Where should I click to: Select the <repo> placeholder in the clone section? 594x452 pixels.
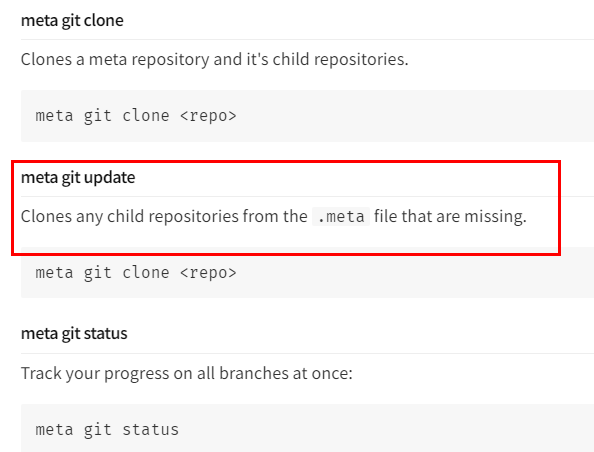(208, 116)
